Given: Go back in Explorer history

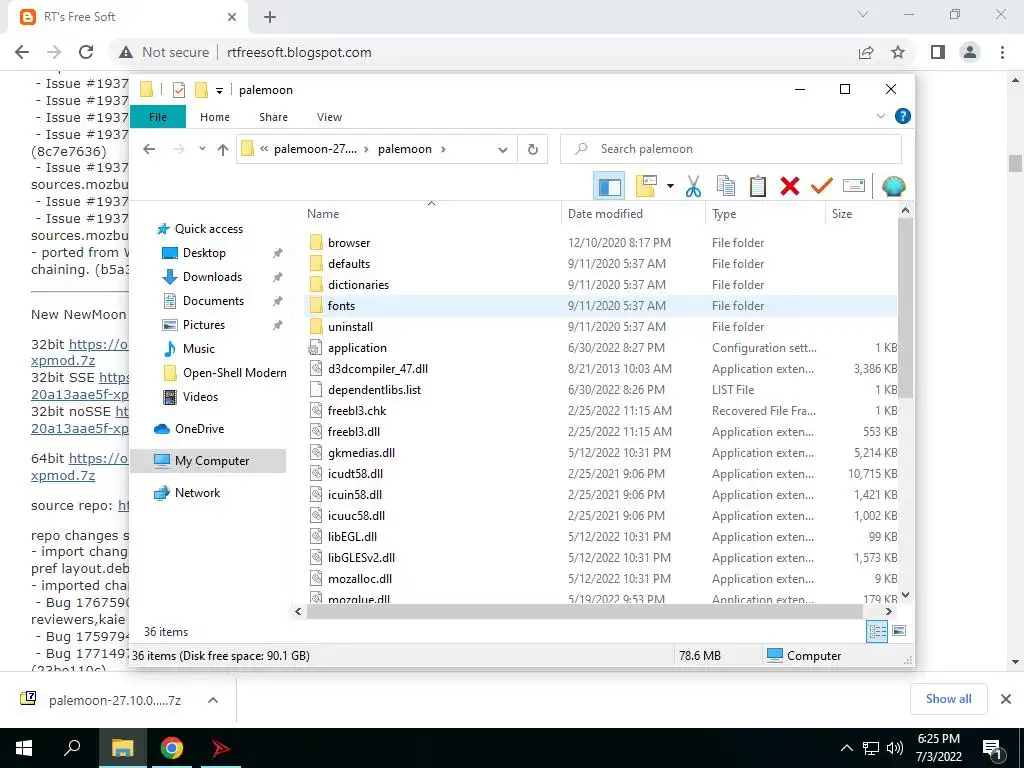Looking at the screenshot, I should 150,150.
